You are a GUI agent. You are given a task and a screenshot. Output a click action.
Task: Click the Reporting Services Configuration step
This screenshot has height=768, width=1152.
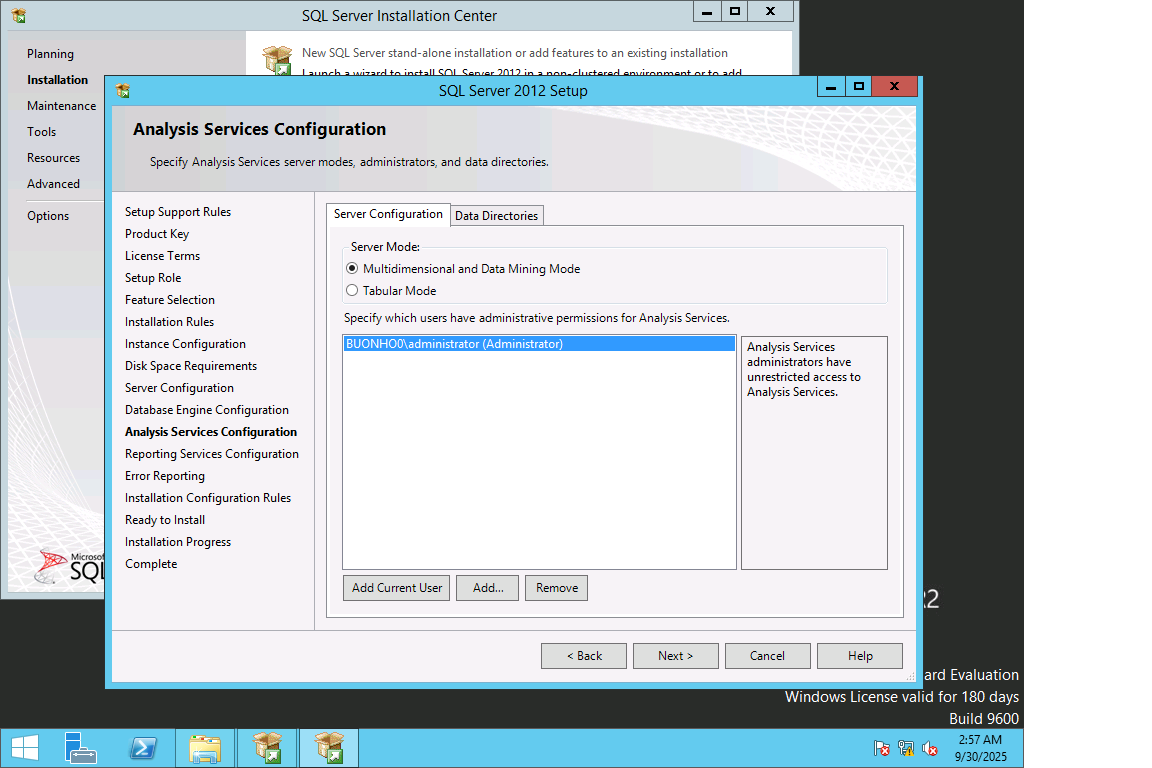(212, 454)
